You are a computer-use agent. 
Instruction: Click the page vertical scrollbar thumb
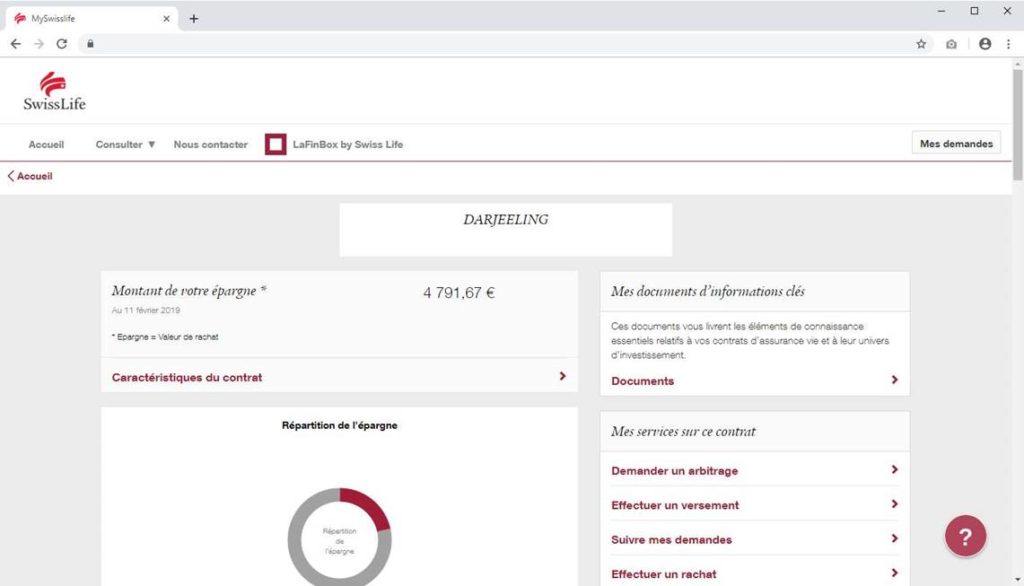[x=1017, y=124]
